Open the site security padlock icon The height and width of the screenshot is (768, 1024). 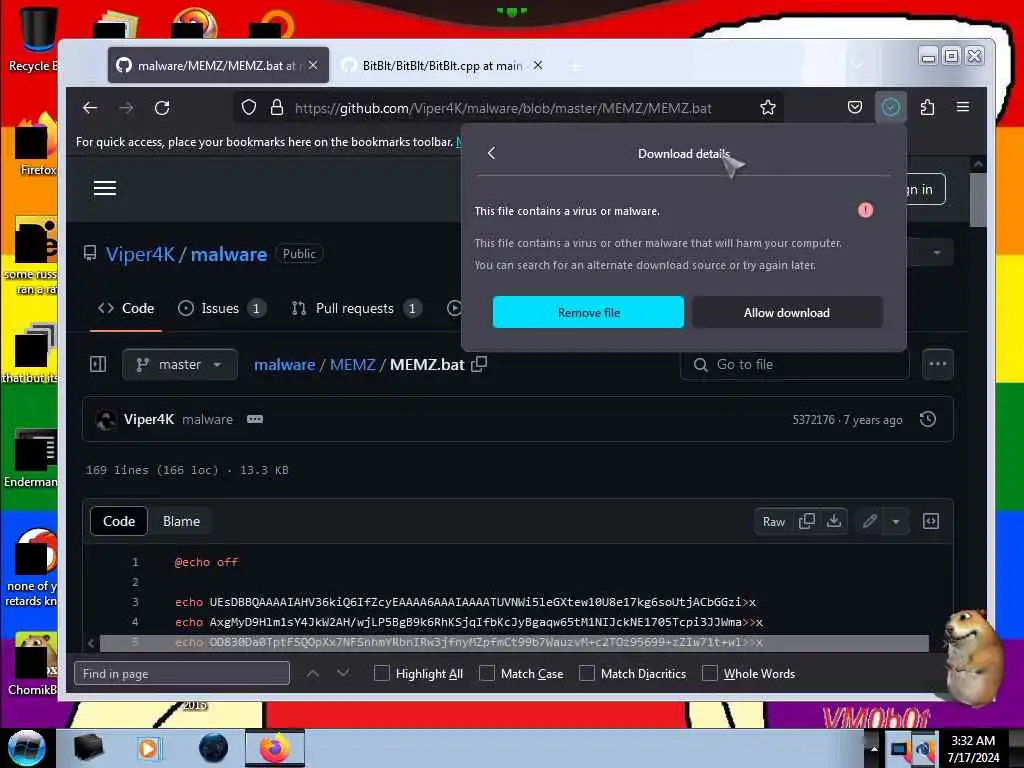click(277, 108)
